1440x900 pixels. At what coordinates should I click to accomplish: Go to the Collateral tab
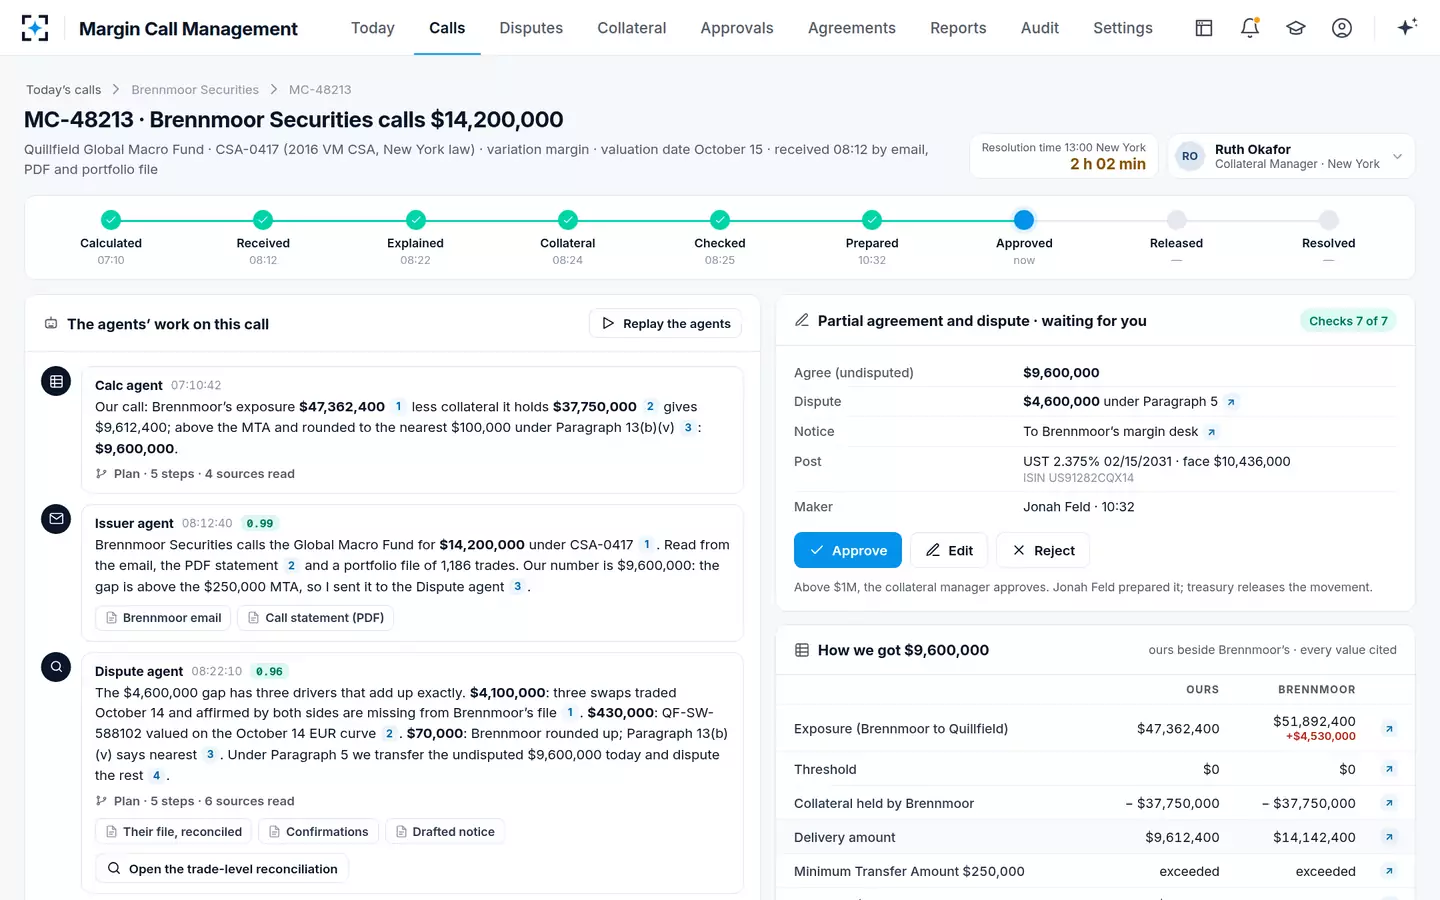(x=632, y=28)
